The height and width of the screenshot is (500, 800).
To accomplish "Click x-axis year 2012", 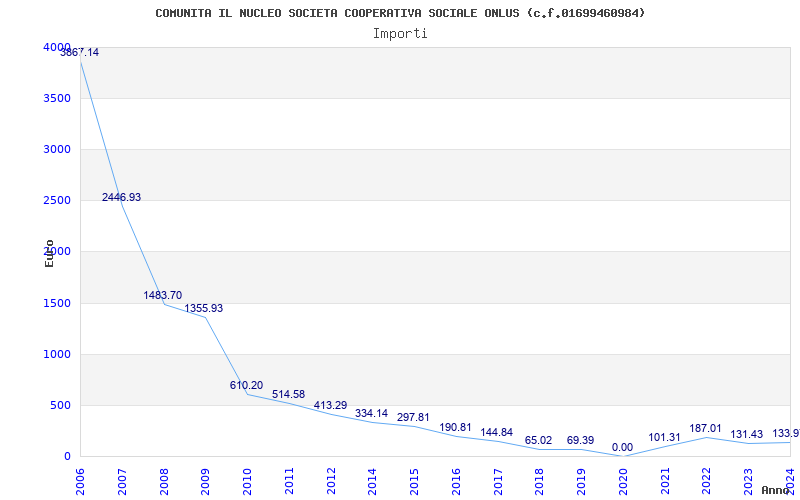I will 331,482.
